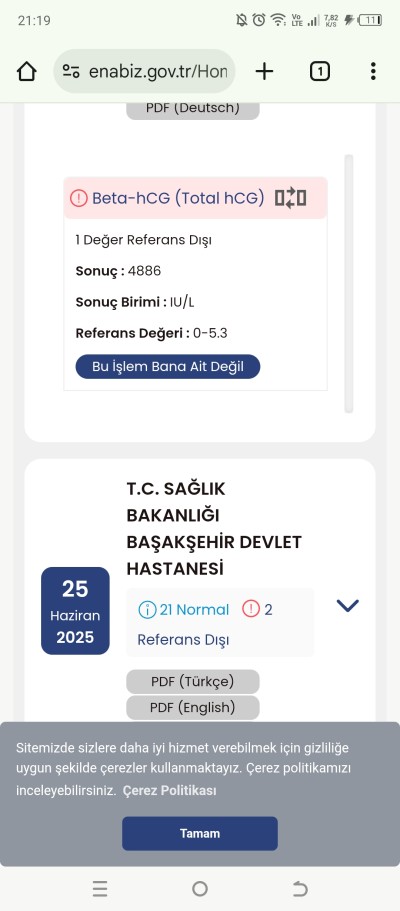Tap the browser home icon

click(x=27, y=71)
